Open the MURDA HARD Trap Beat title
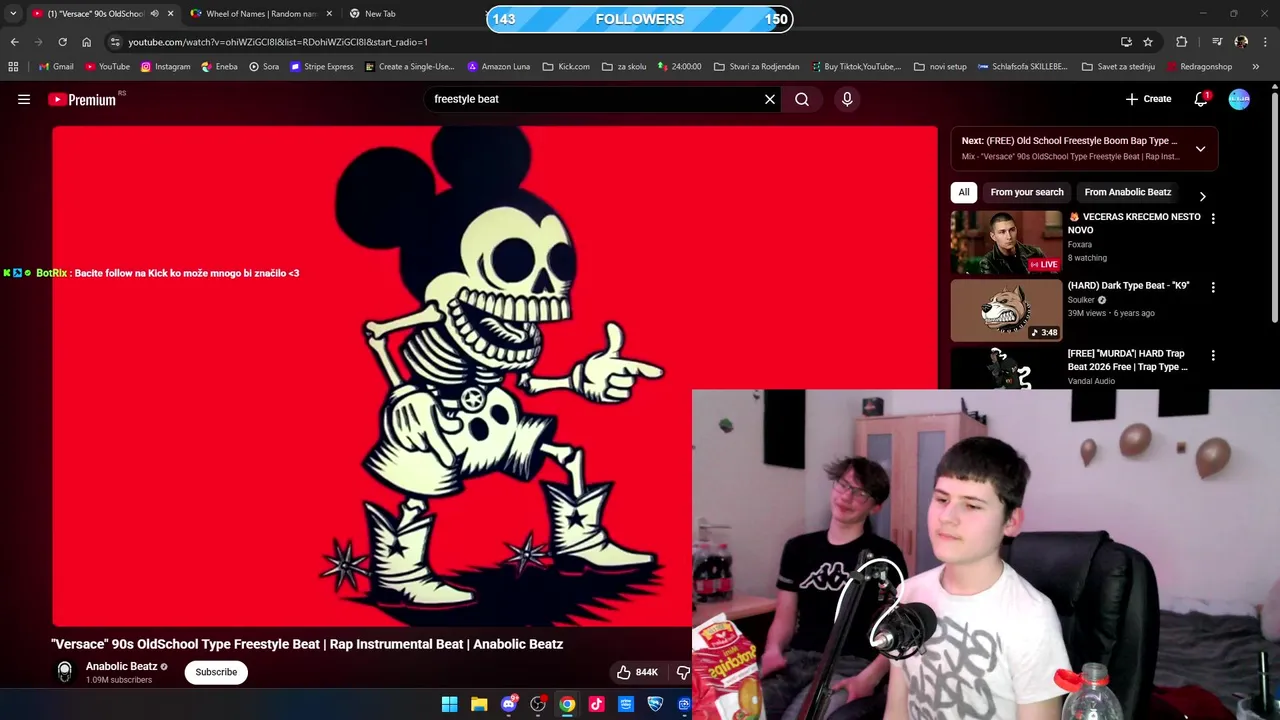The image size is (1280, 720). (1127, 360)
